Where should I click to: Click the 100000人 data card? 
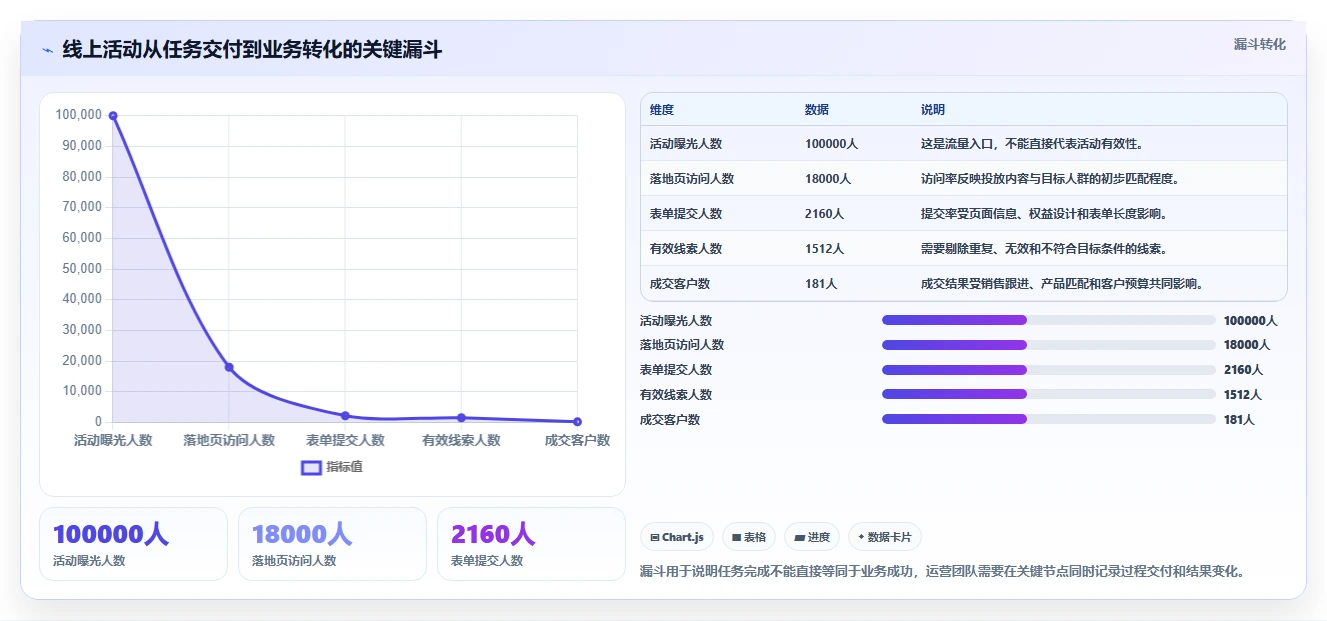[x=134, y=544]
